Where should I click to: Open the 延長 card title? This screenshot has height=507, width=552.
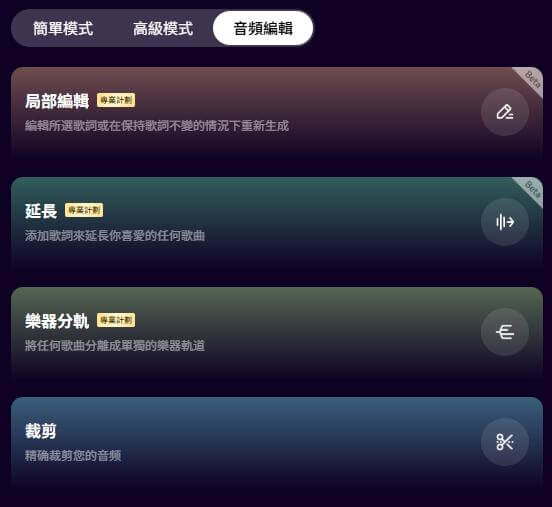[41, 211]
